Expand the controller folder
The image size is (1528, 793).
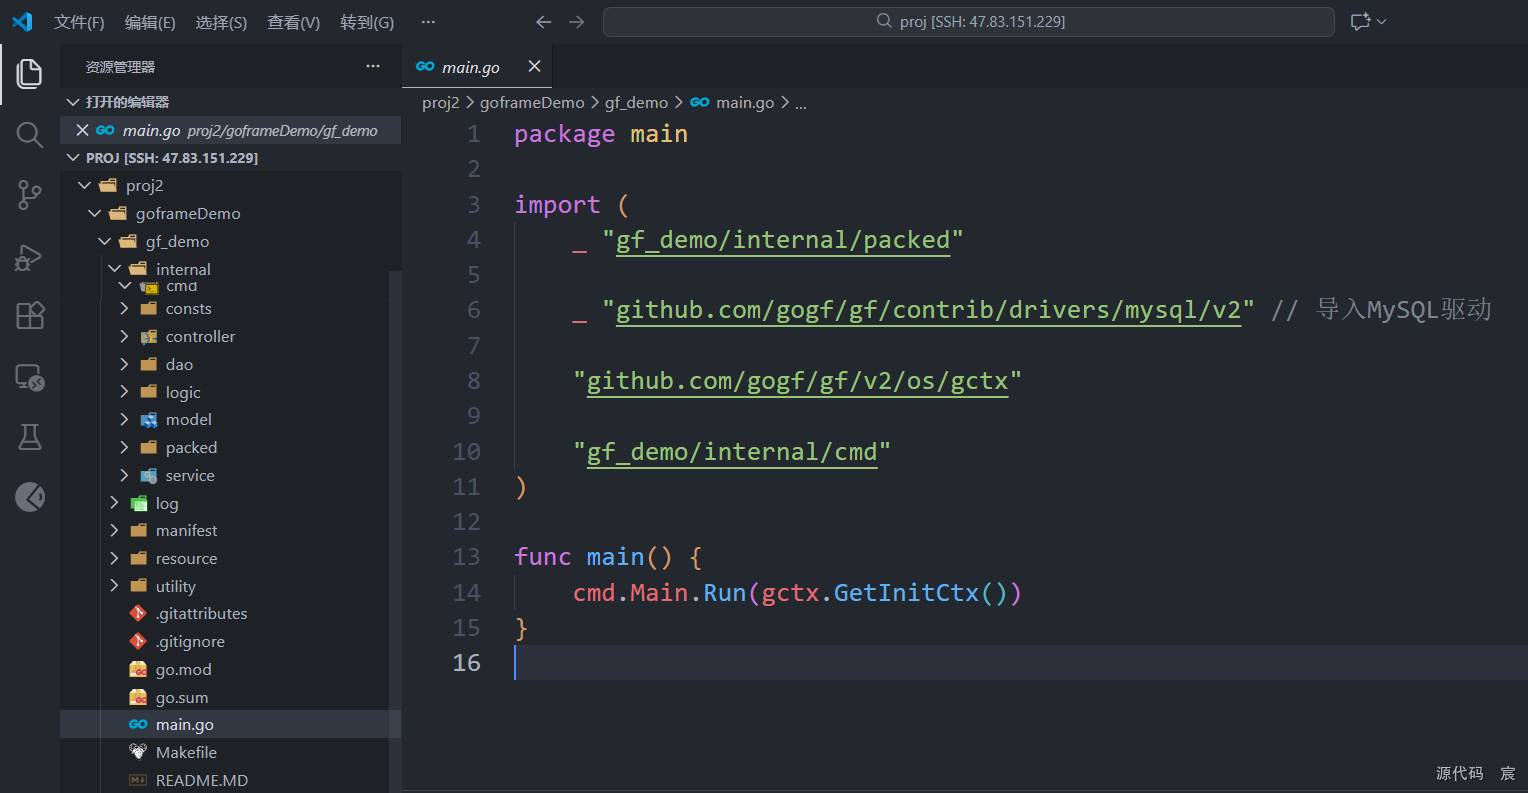click(x=124, y=337)
